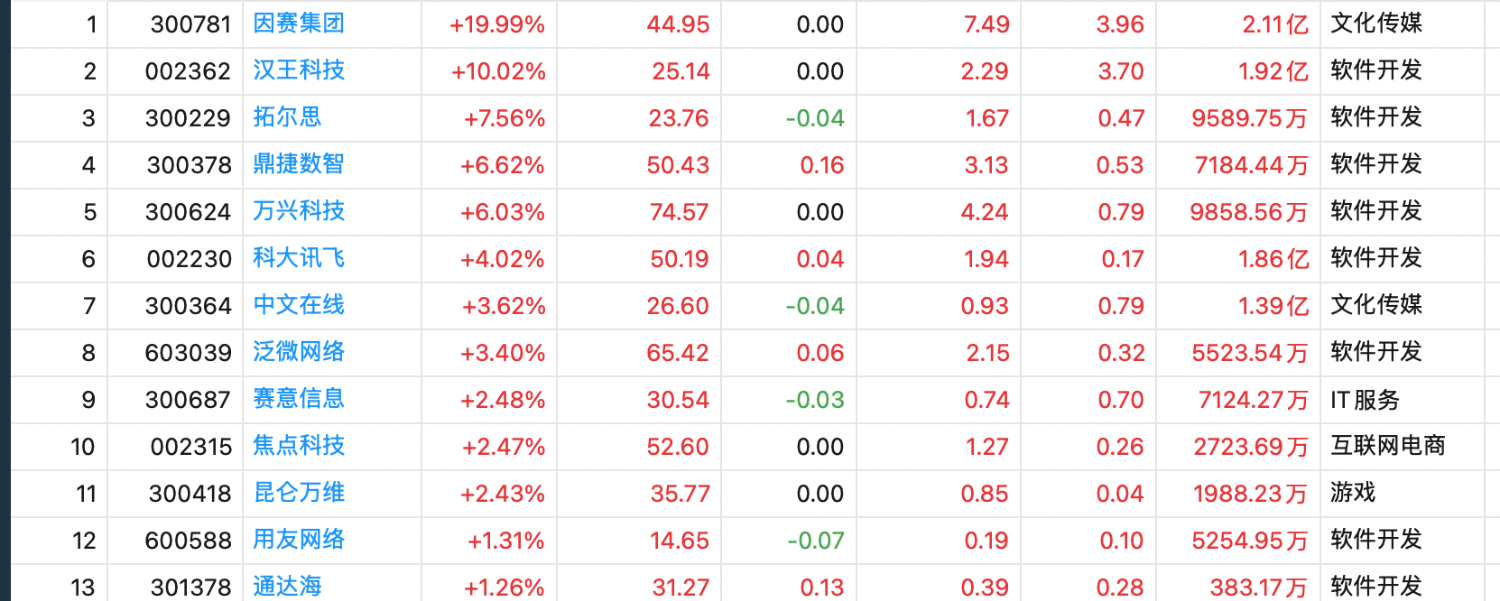The width and height of the screenshot is (1500, 601).
Task: Click the 科大讯飞 stock name
Action: click(x=299, y=258)
